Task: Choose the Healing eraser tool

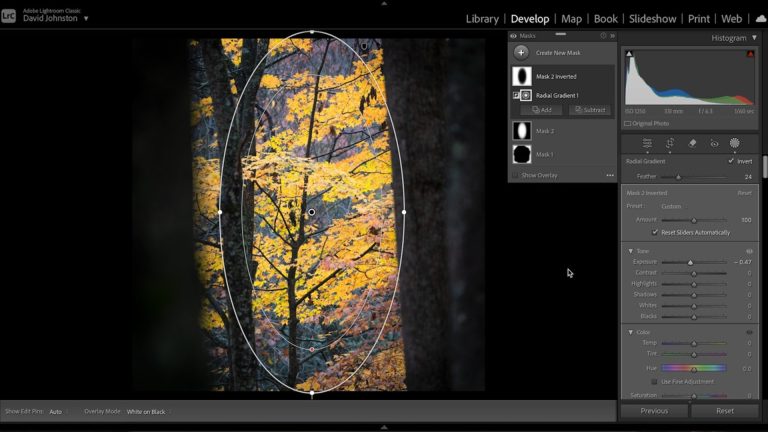Action: point(692,143)
